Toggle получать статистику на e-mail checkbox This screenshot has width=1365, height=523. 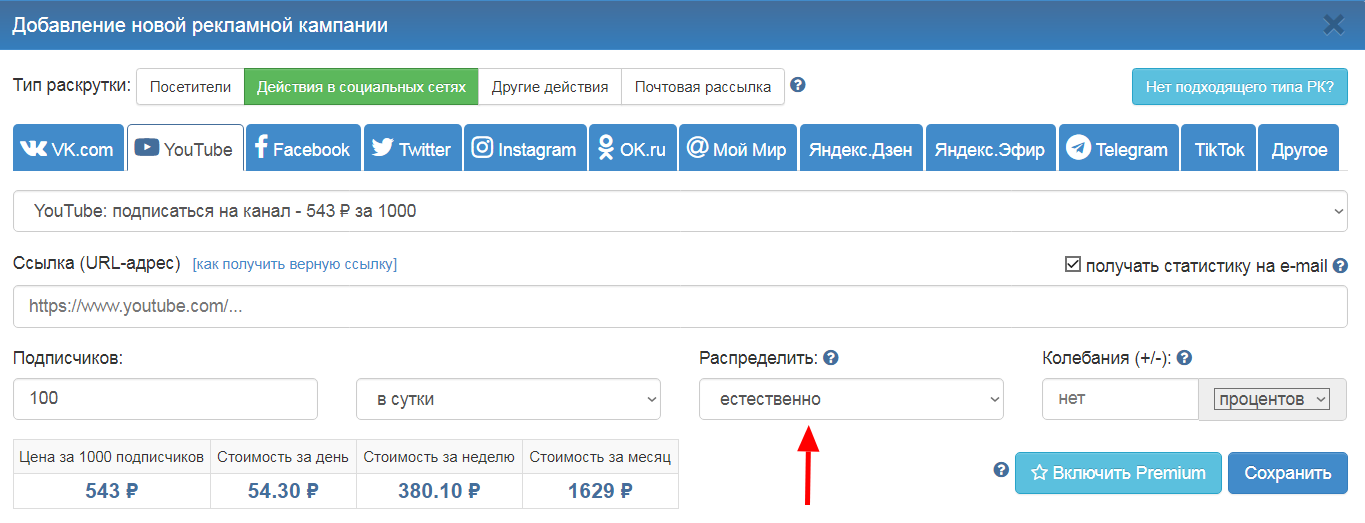(x=1073, y=265)
